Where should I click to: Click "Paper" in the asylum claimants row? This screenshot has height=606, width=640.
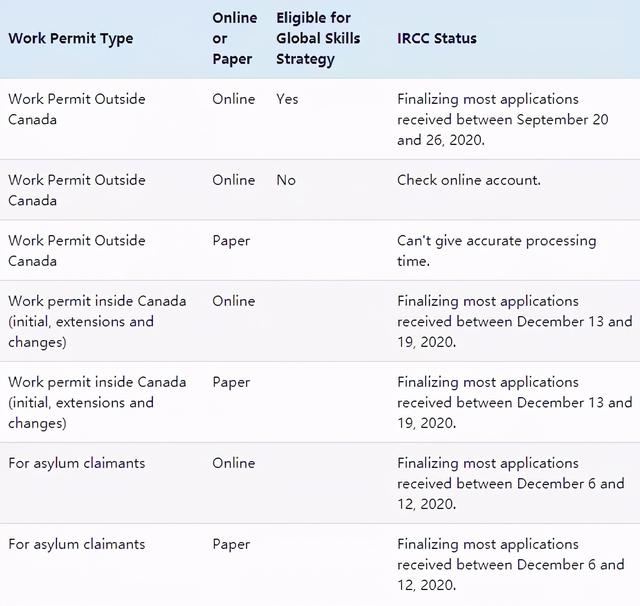click(231, 544)
